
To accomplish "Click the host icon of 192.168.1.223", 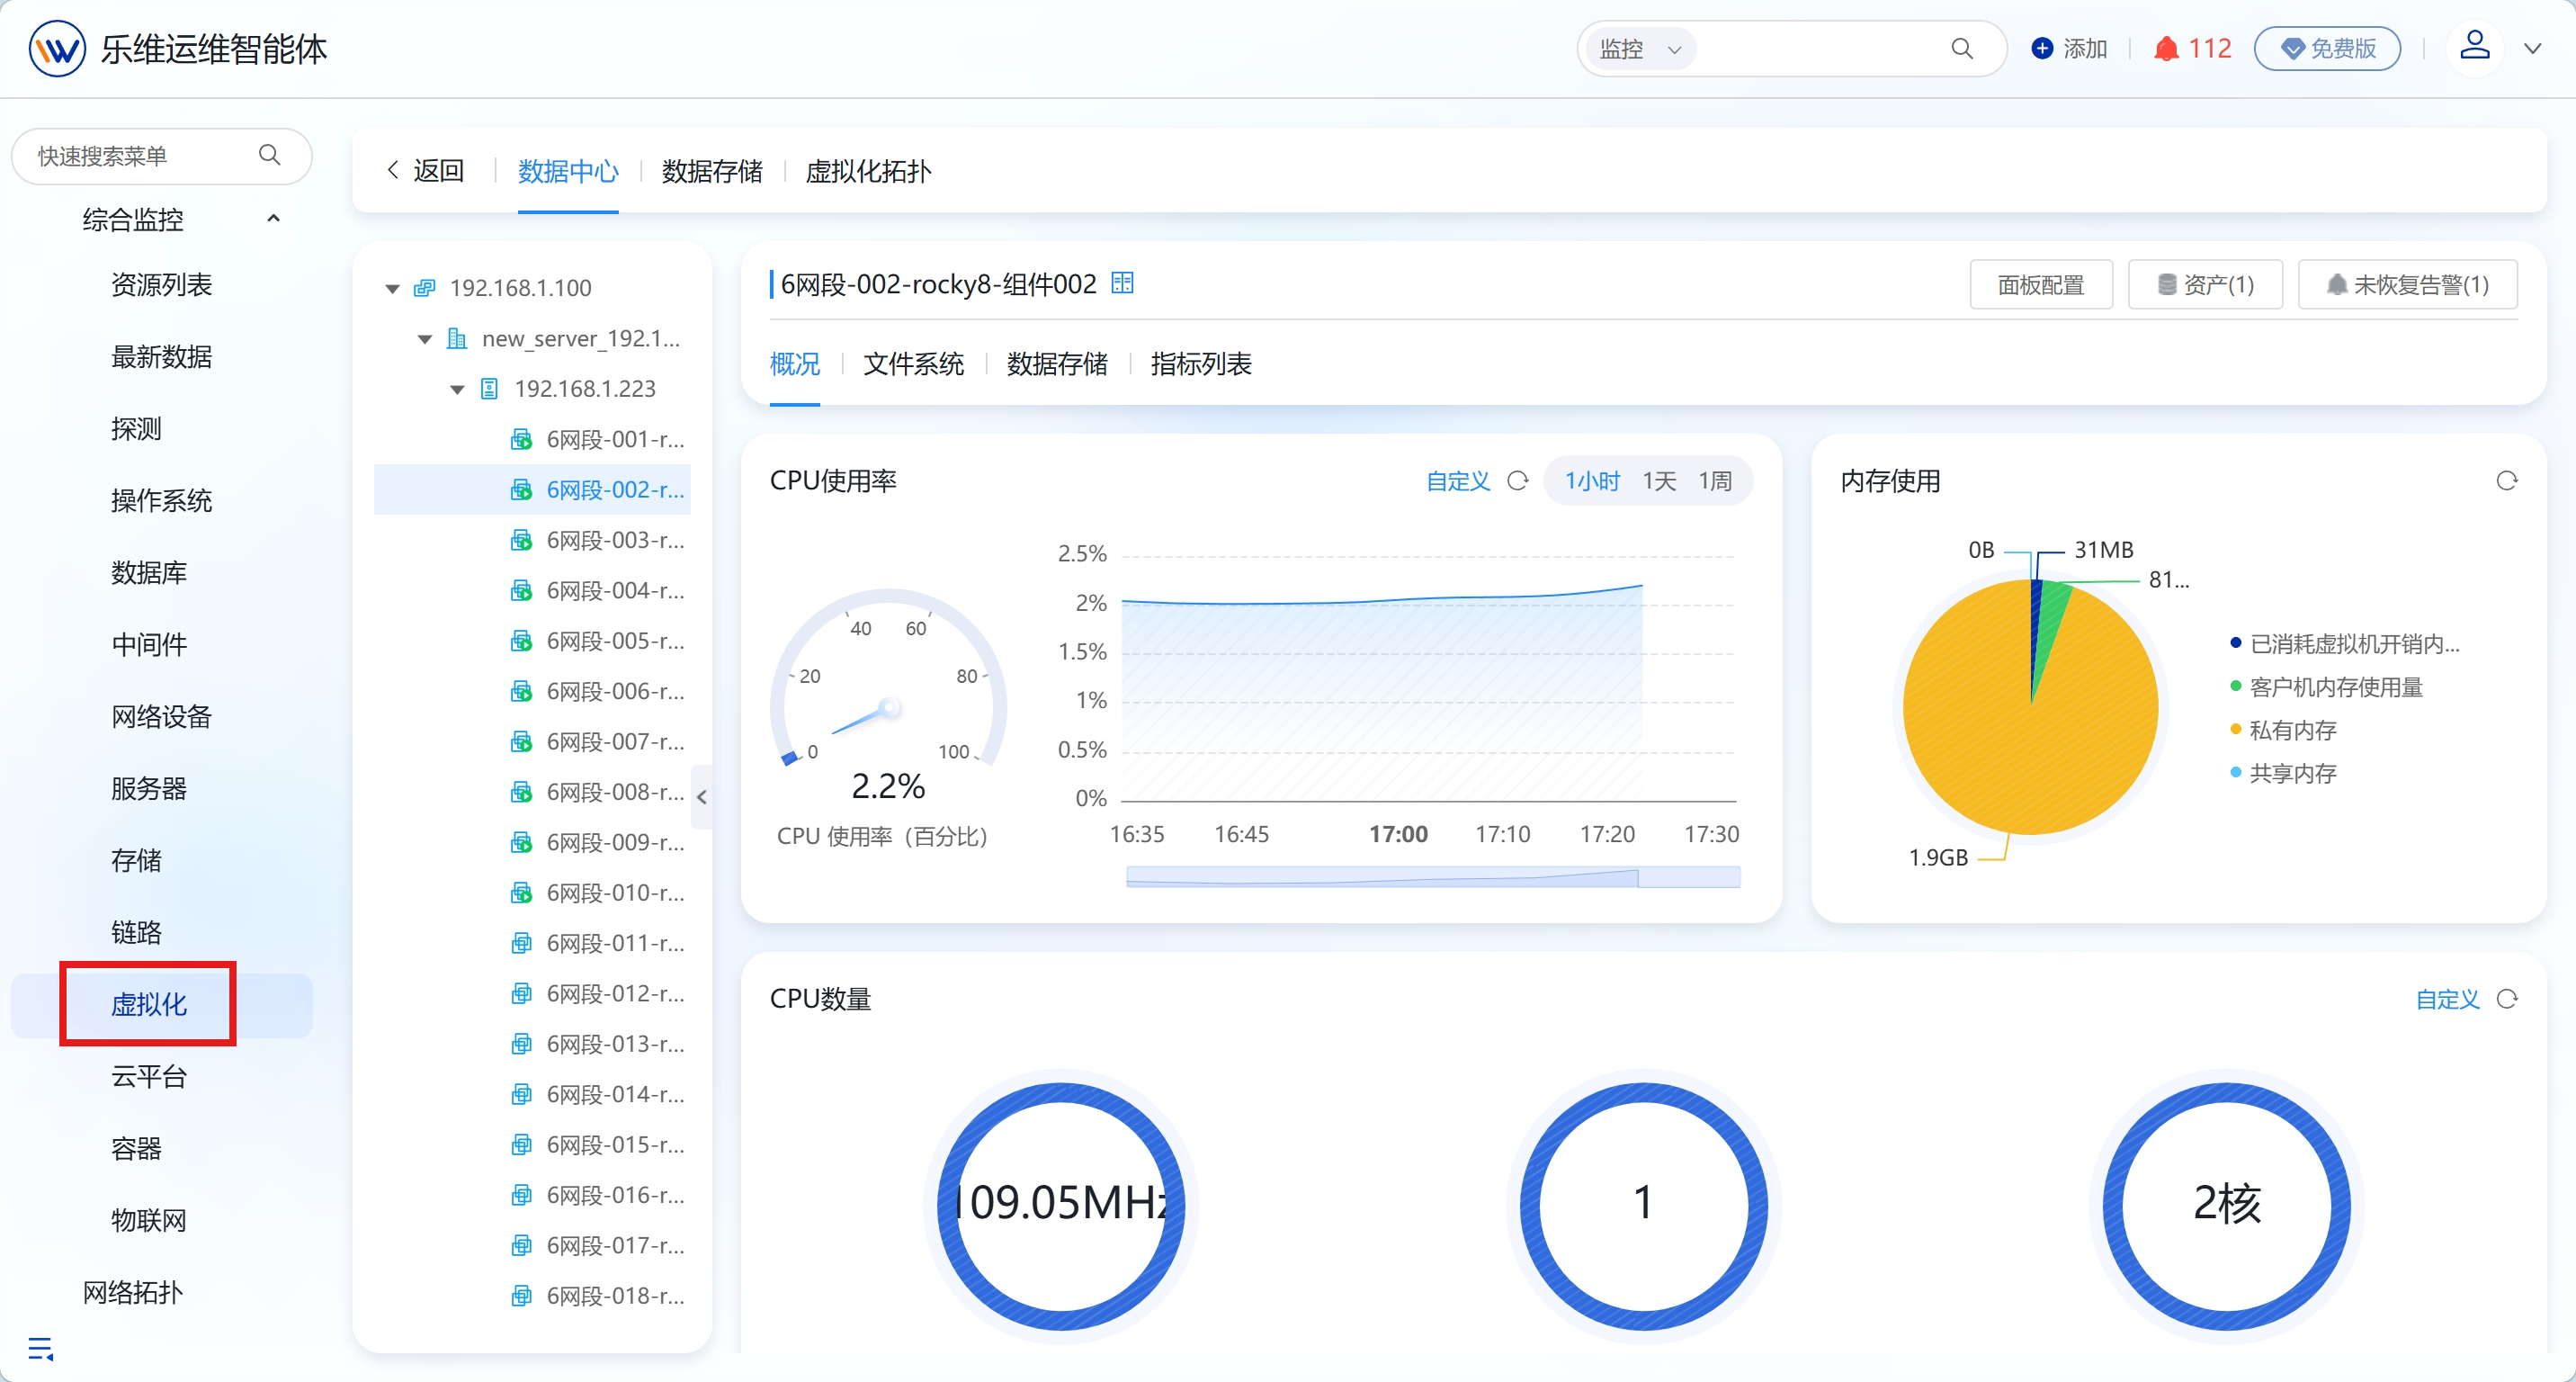I will coord(489,388).
